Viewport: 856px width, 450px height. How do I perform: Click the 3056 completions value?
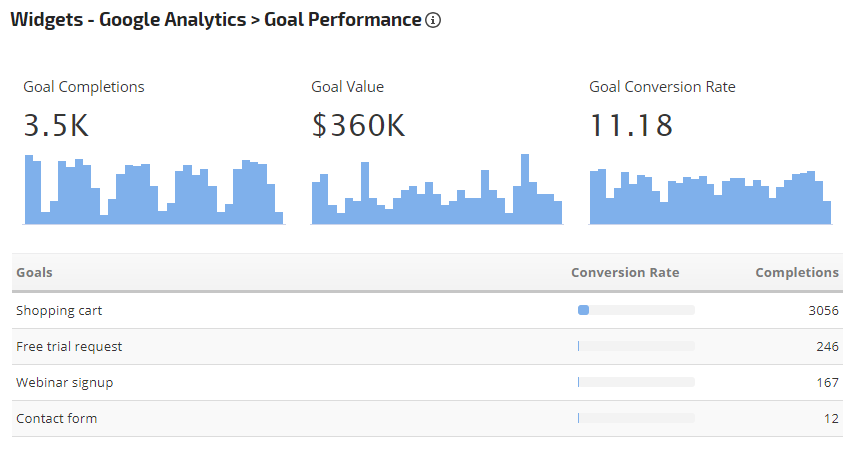tap(823, 311)
